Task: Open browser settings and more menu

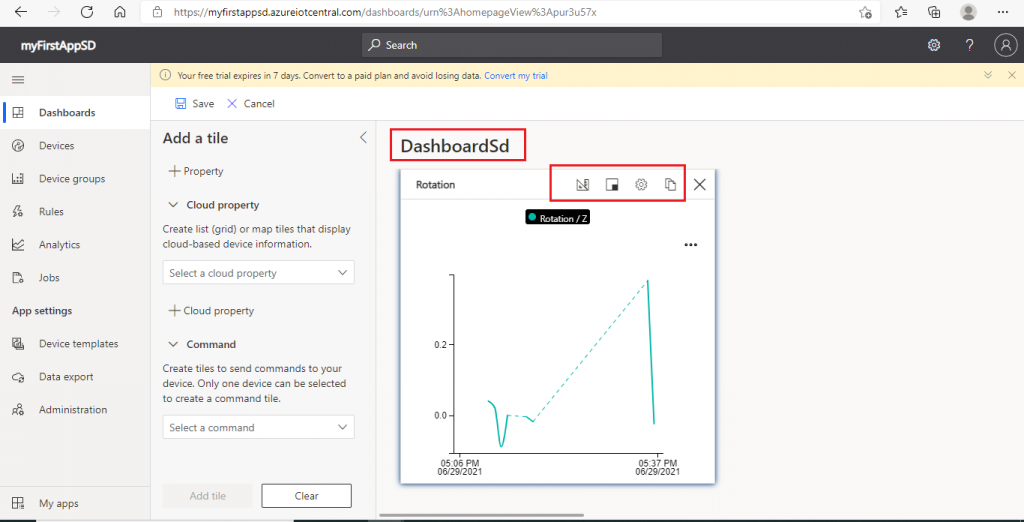Action: click(x=1003, y=12)
